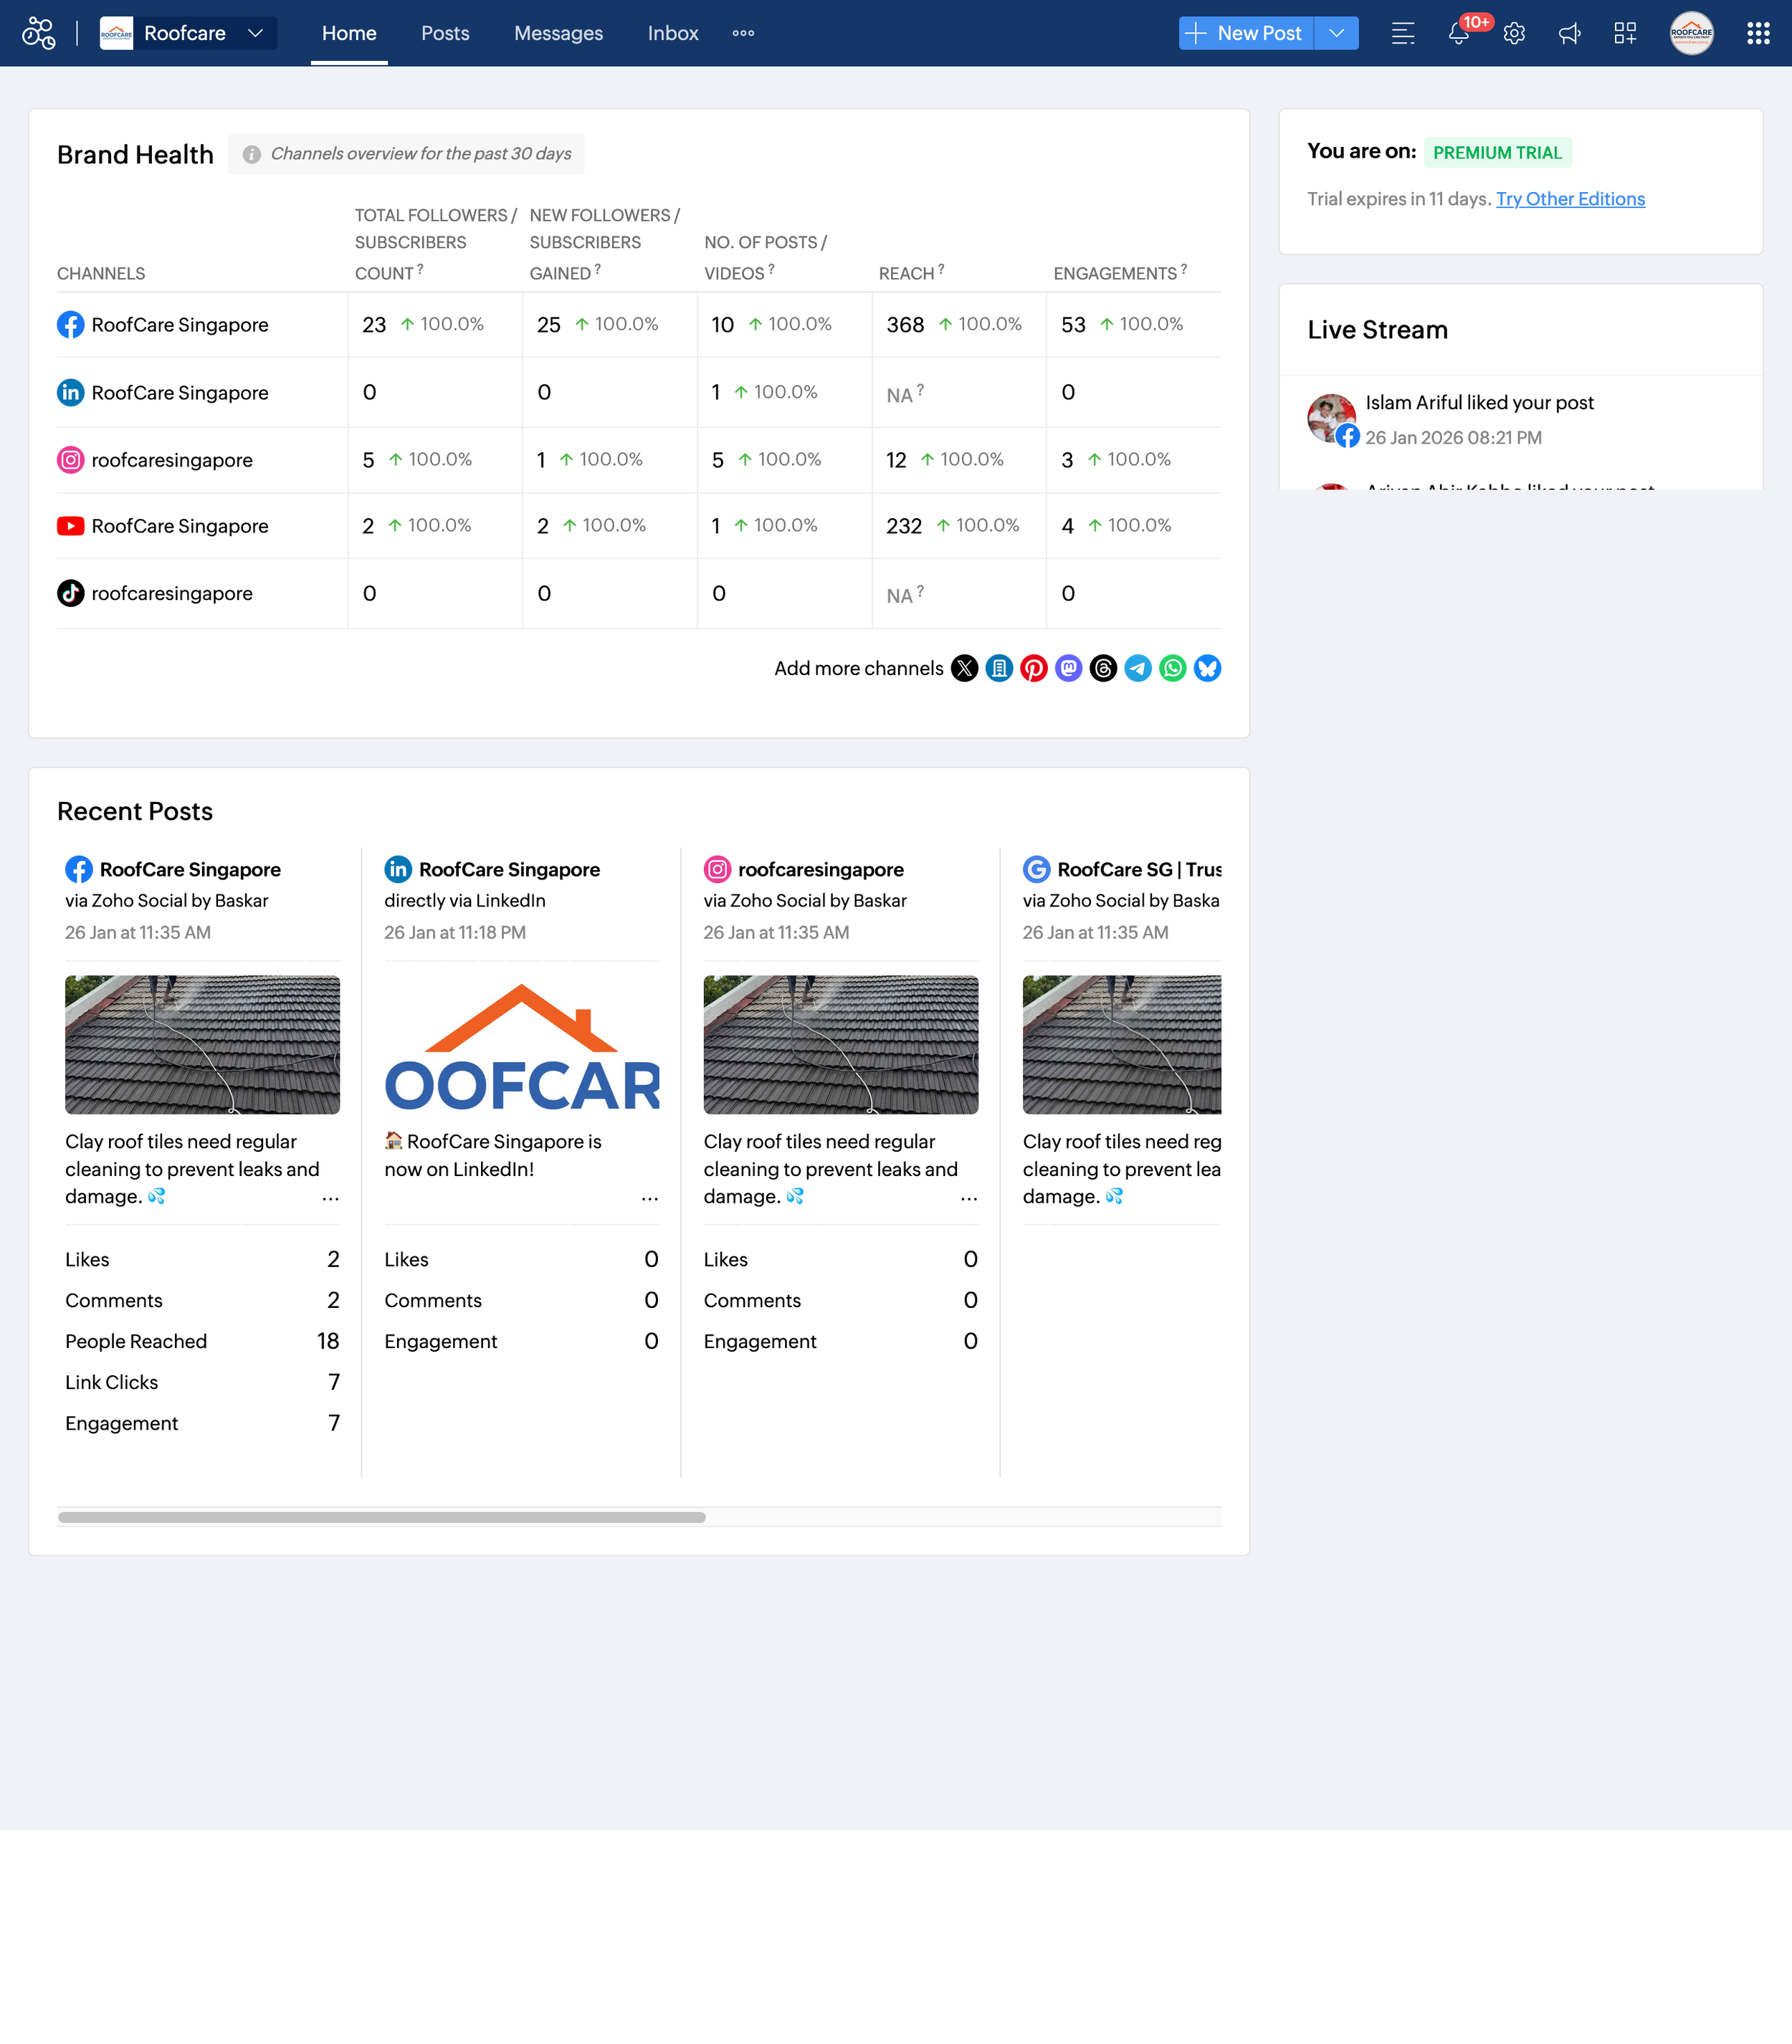
Task: Open Google Business post roof image
Action: coord(1121,1044)
